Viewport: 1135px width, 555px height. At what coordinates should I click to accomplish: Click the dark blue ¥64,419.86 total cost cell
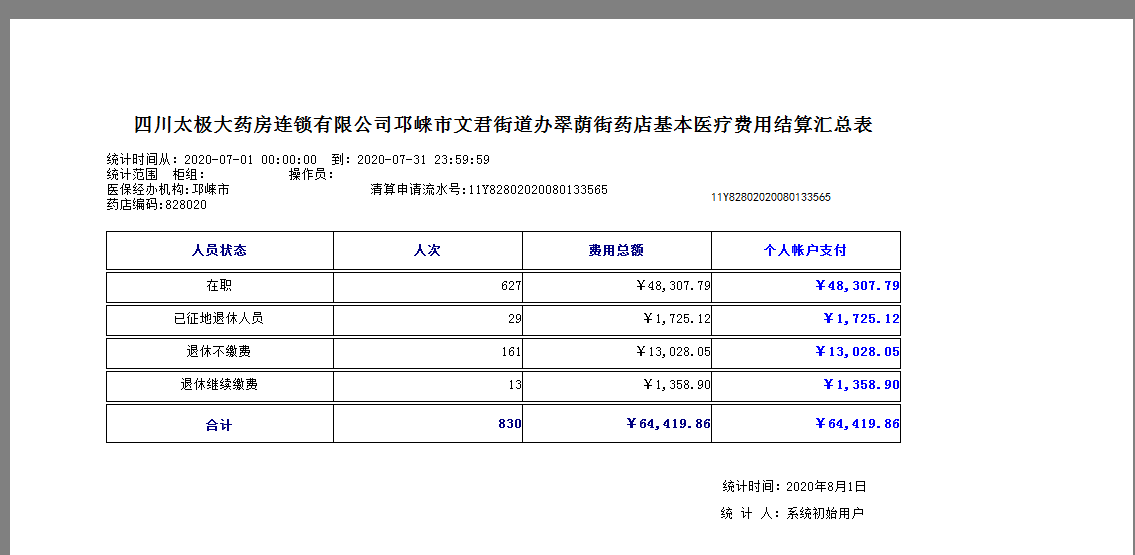tap(617, 424)
